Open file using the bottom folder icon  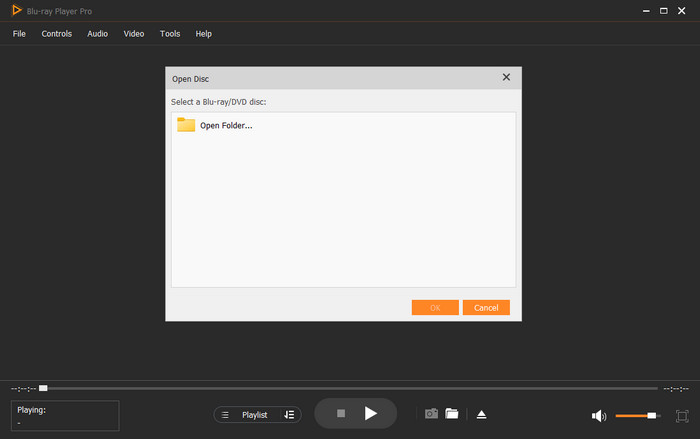pos(452,413)
